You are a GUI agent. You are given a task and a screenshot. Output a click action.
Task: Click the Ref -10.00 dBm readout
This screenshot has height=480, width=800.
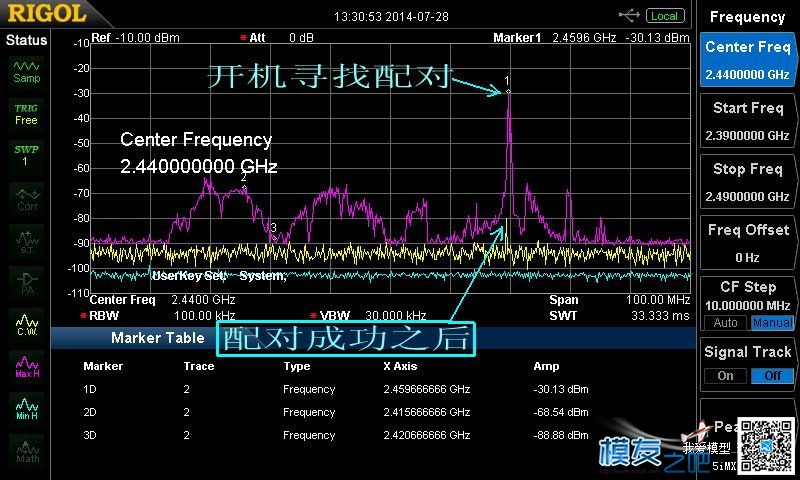(135, 38)
